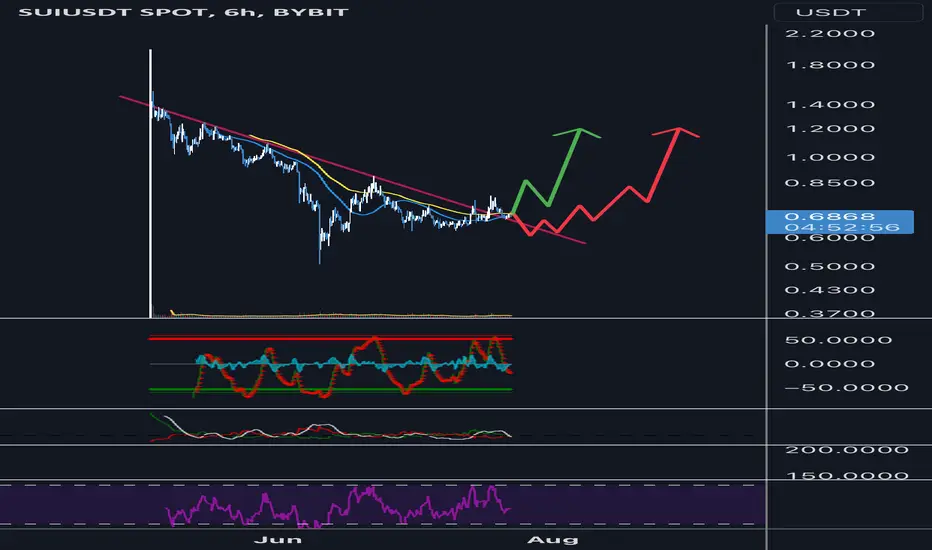The image size is (932, 550).
Task: Click the current price label 0.6868
Action: coord(830,216)
